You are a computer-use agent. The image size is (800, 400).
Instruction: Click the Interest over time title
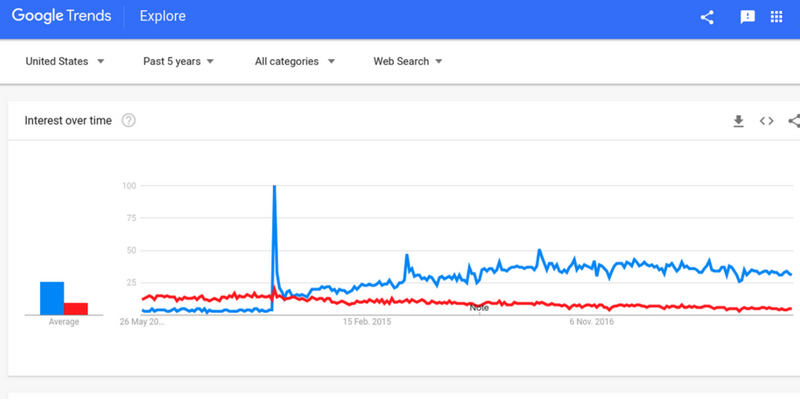click(68, 121)
